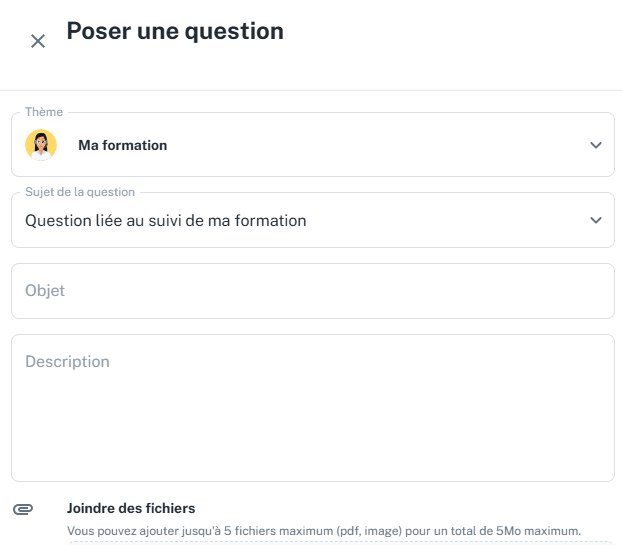
Task: Expand the Sujet de la question chevron
Action: tap(596, 220)
